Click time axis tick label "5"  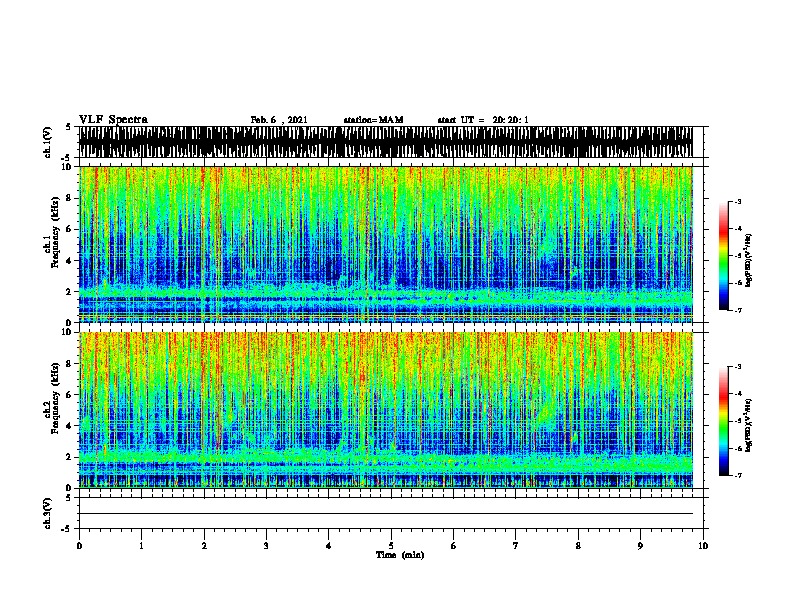[x=391, y=546]
